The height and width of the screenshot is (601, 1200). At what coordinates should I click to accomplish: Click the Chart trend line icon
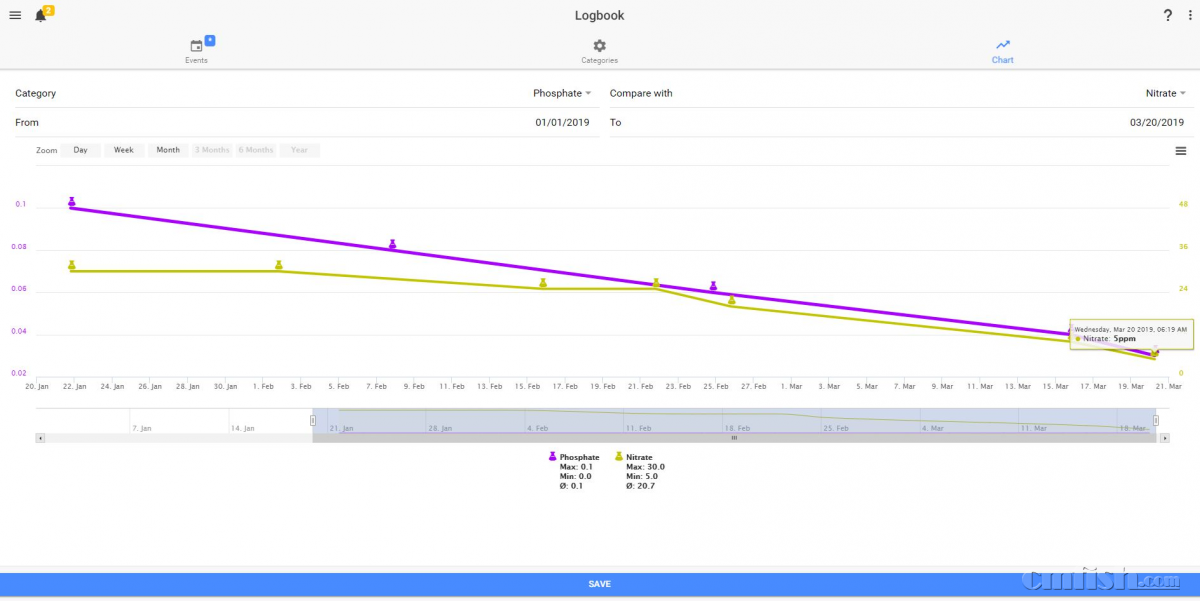(x=1002, y=45)
